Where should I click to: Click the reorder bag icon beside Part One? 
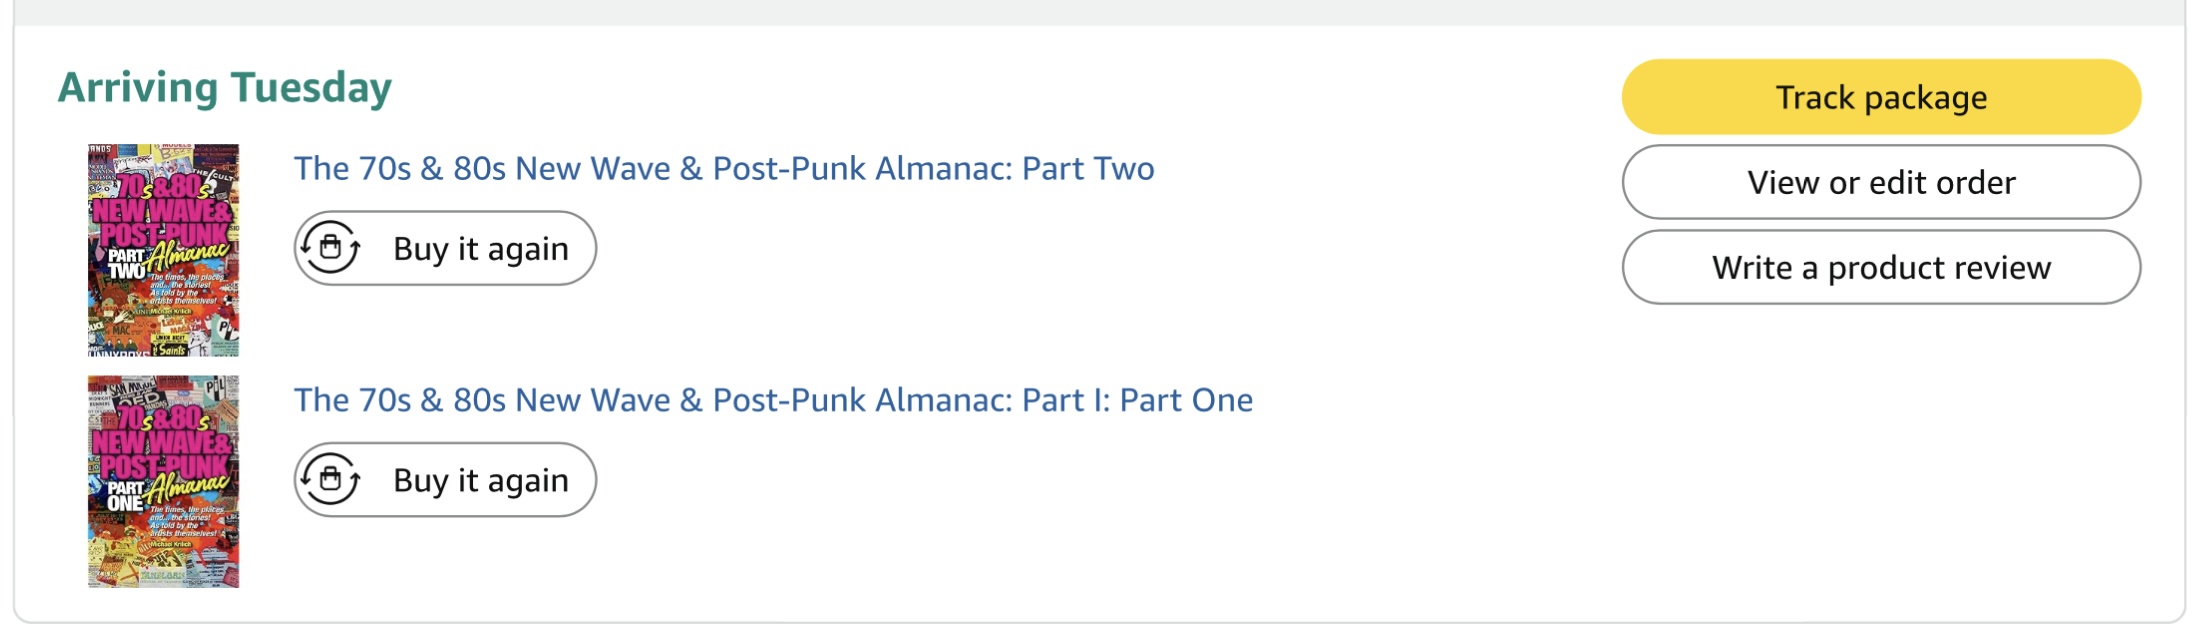(331, 479)
